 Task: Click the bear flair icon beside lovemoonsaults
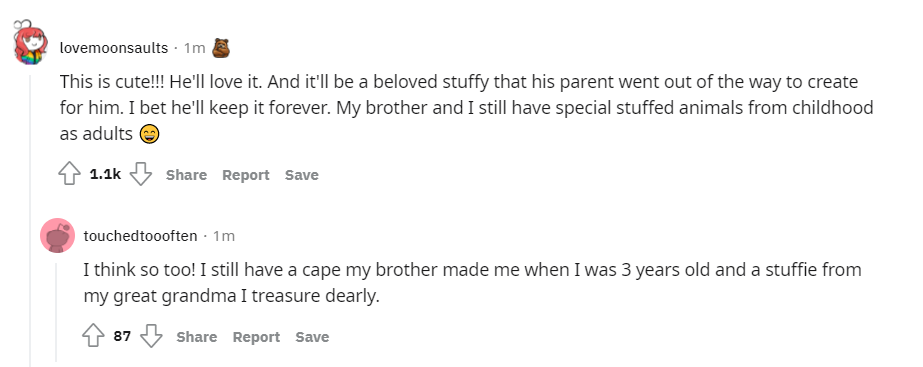(221, 48)
